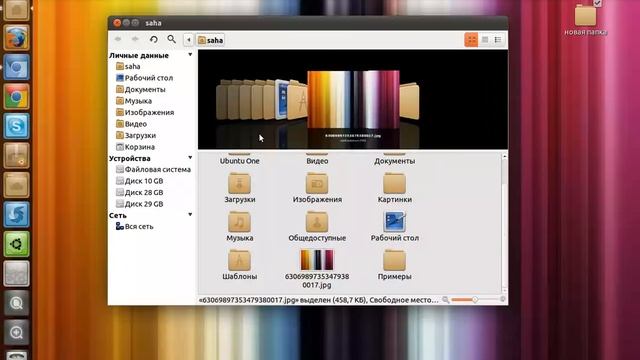Launch Chromium from the launcher
Image resolution: width=640 pixels, height=360 pixels.
click(16, 67)
